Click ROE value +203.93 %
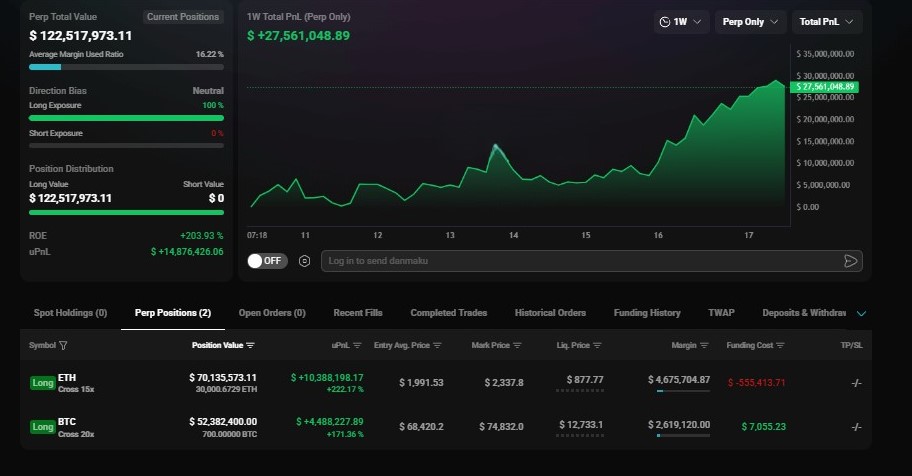This screenshot has width=912, height=476. (x=202, y=236)
